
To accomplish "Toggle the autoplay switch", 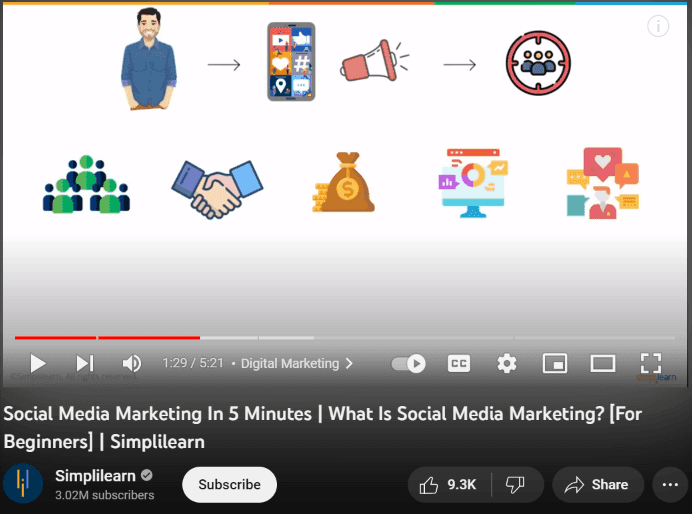I will point(408,363).
